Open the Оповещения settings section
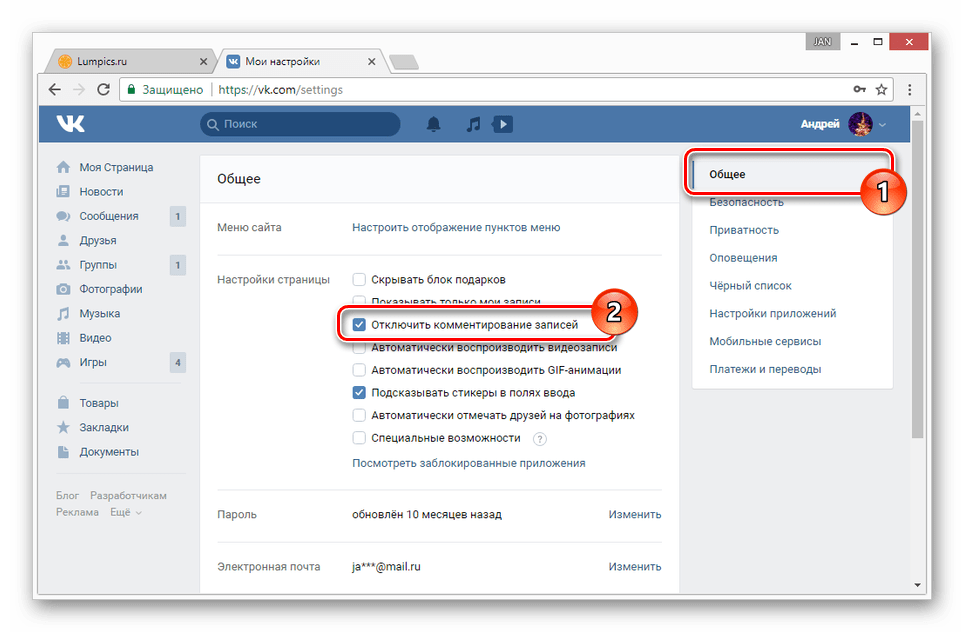 tap(743, 258)
